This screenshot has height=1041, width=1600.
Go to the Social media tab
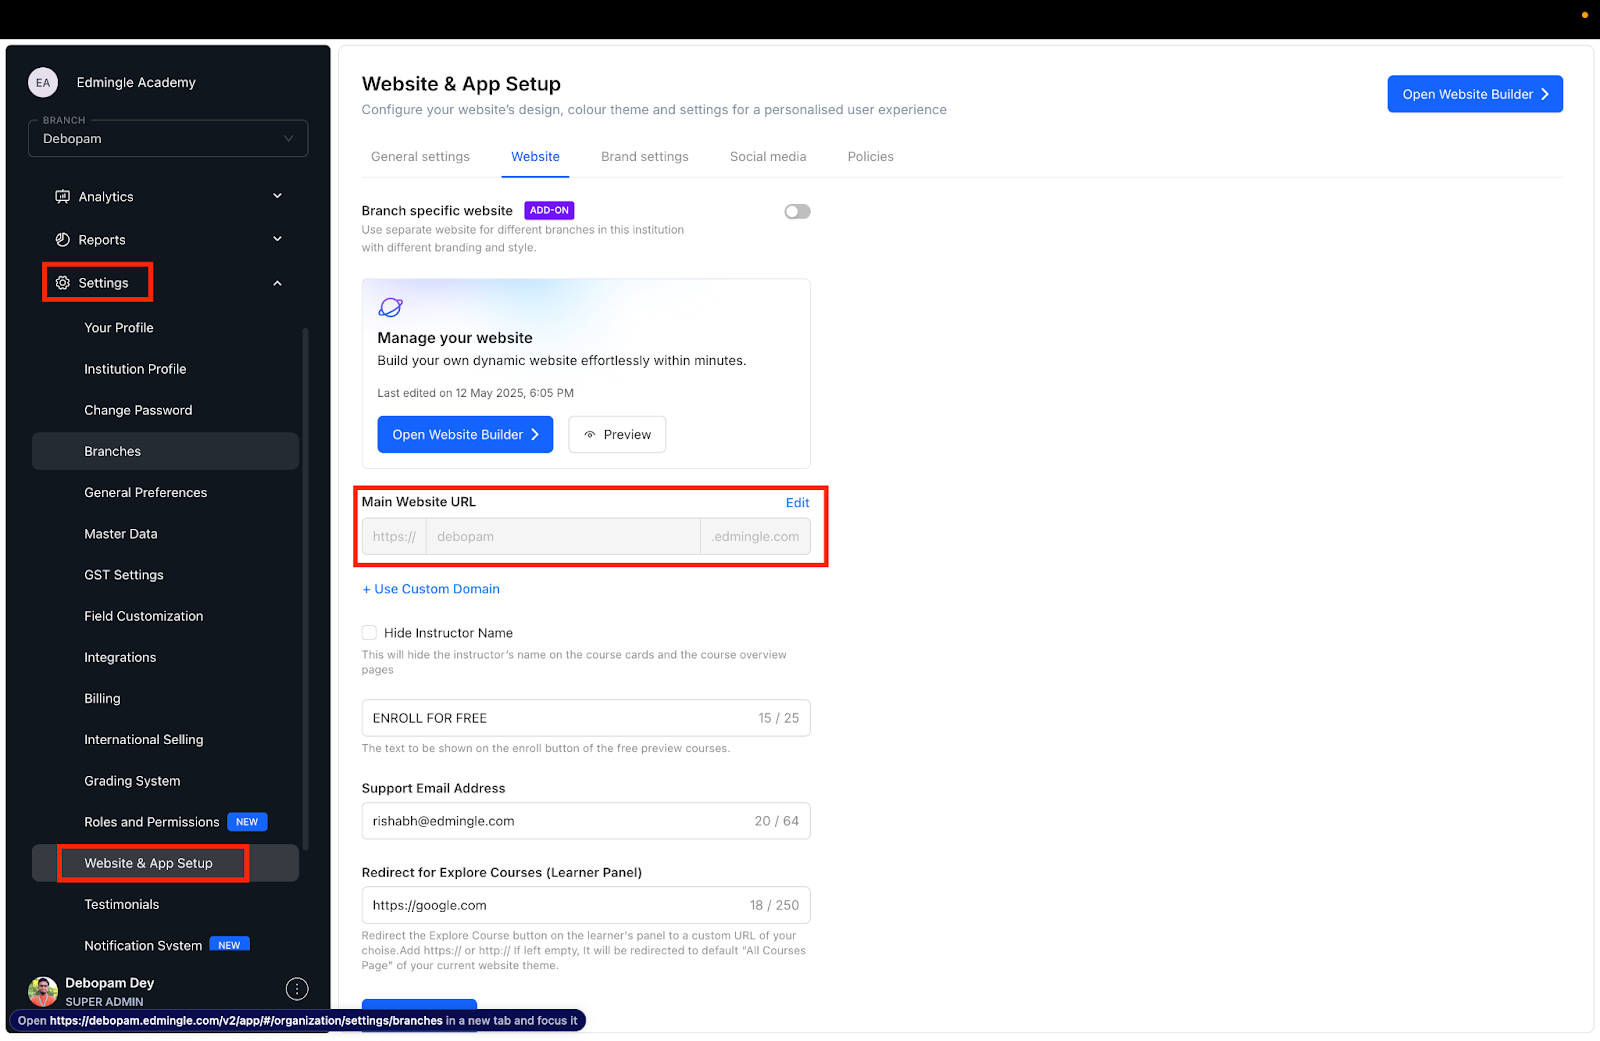[x=768, y=157]
